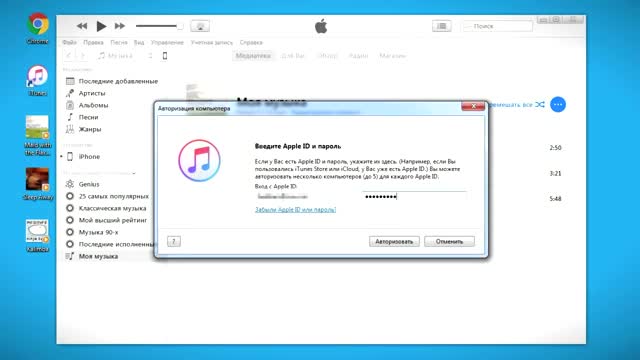Select the song lasting 5:48

(x=555, y=199)
